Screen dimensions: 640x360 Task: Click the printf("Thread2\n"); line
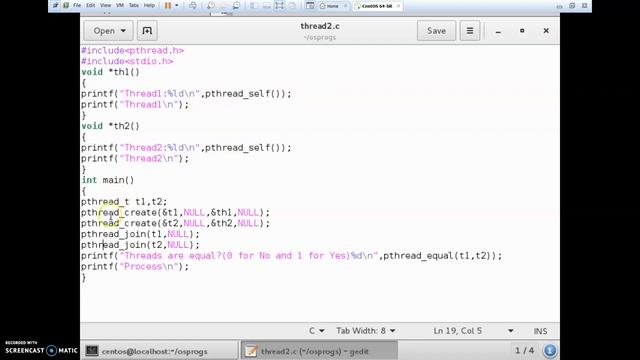point(135,158)
